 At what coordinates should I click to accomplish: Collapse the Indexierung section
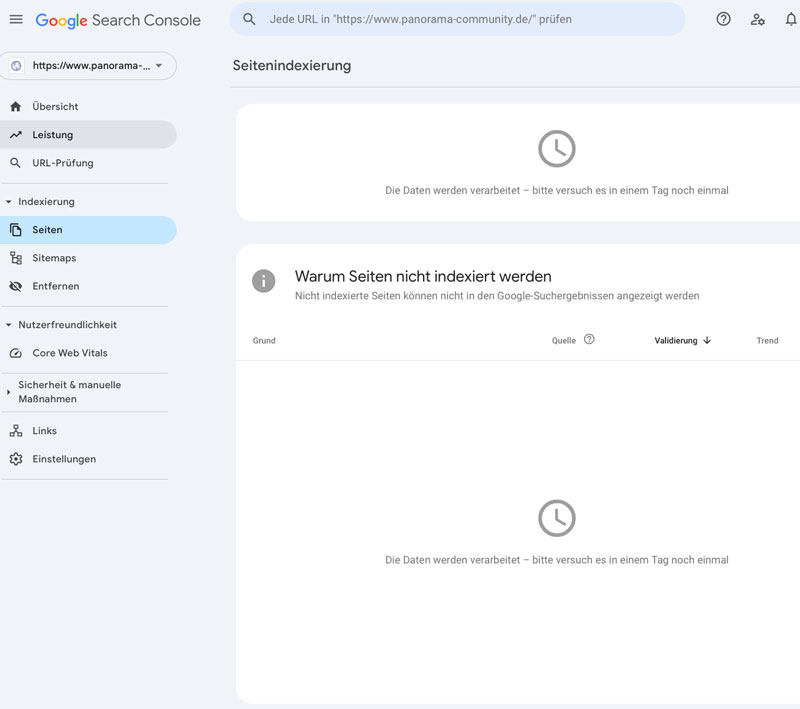pyautogui.click(x=9, y=202)
